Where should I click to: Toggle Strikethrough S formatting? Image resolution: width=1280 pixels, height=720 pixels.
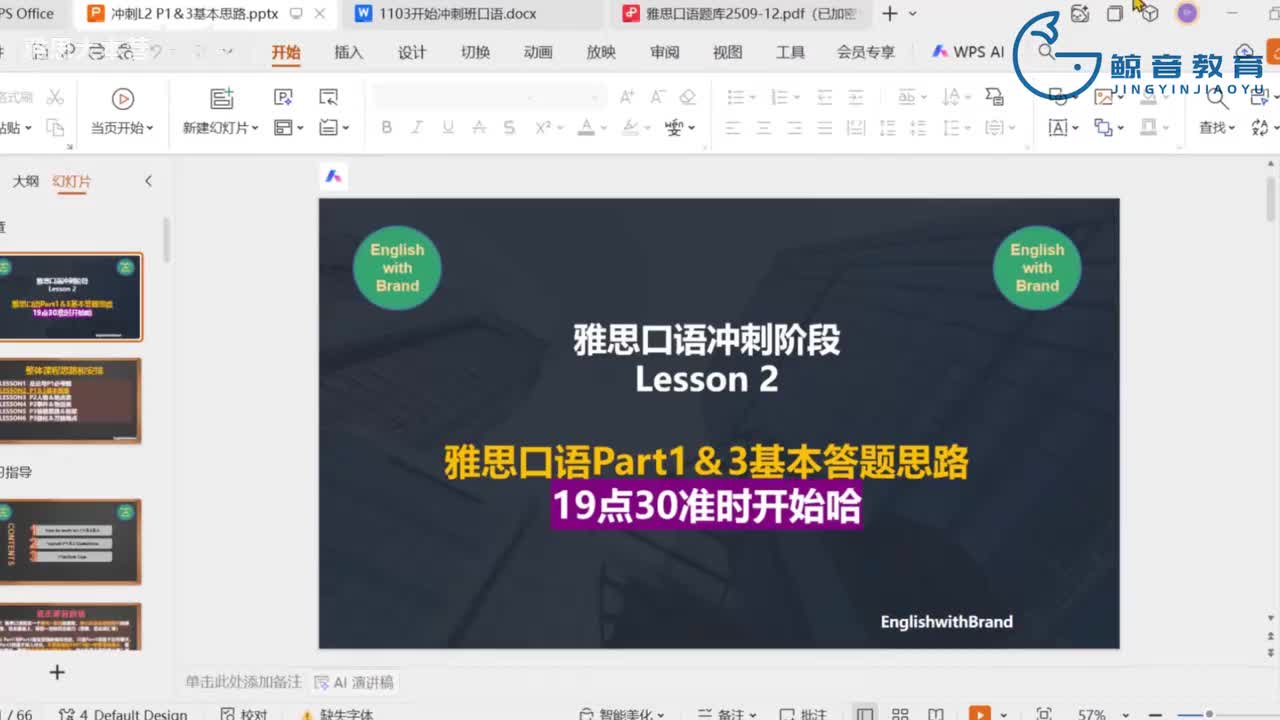509,128
